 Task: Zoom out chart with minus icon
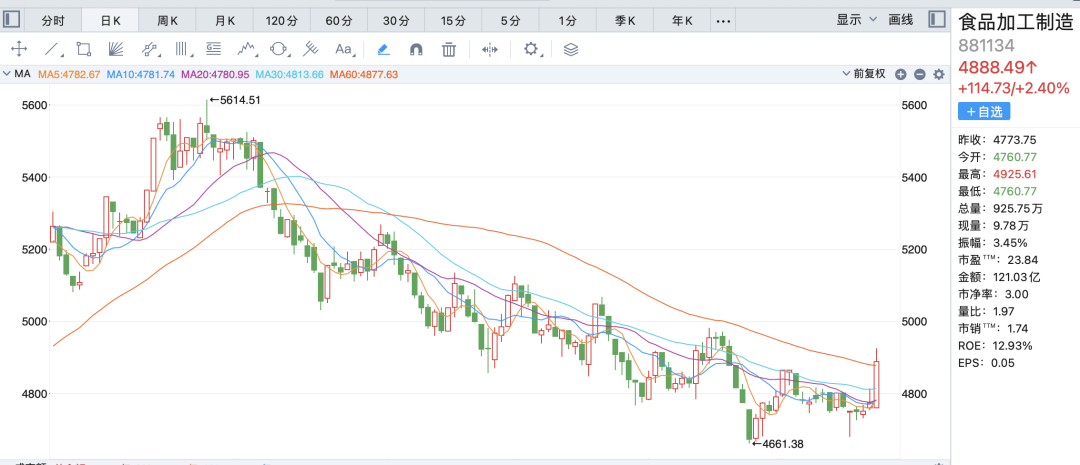[x=919, y=74]
